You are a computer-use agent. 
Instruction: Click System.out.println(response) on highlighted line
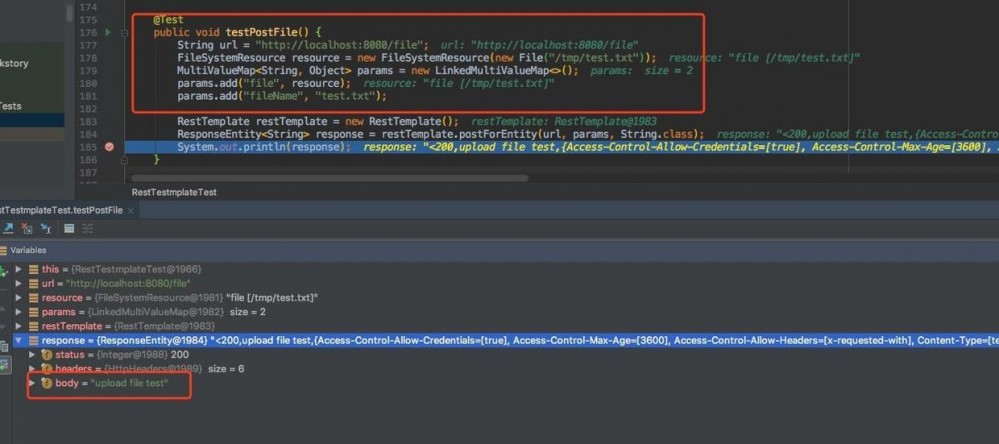click(264, 147)
